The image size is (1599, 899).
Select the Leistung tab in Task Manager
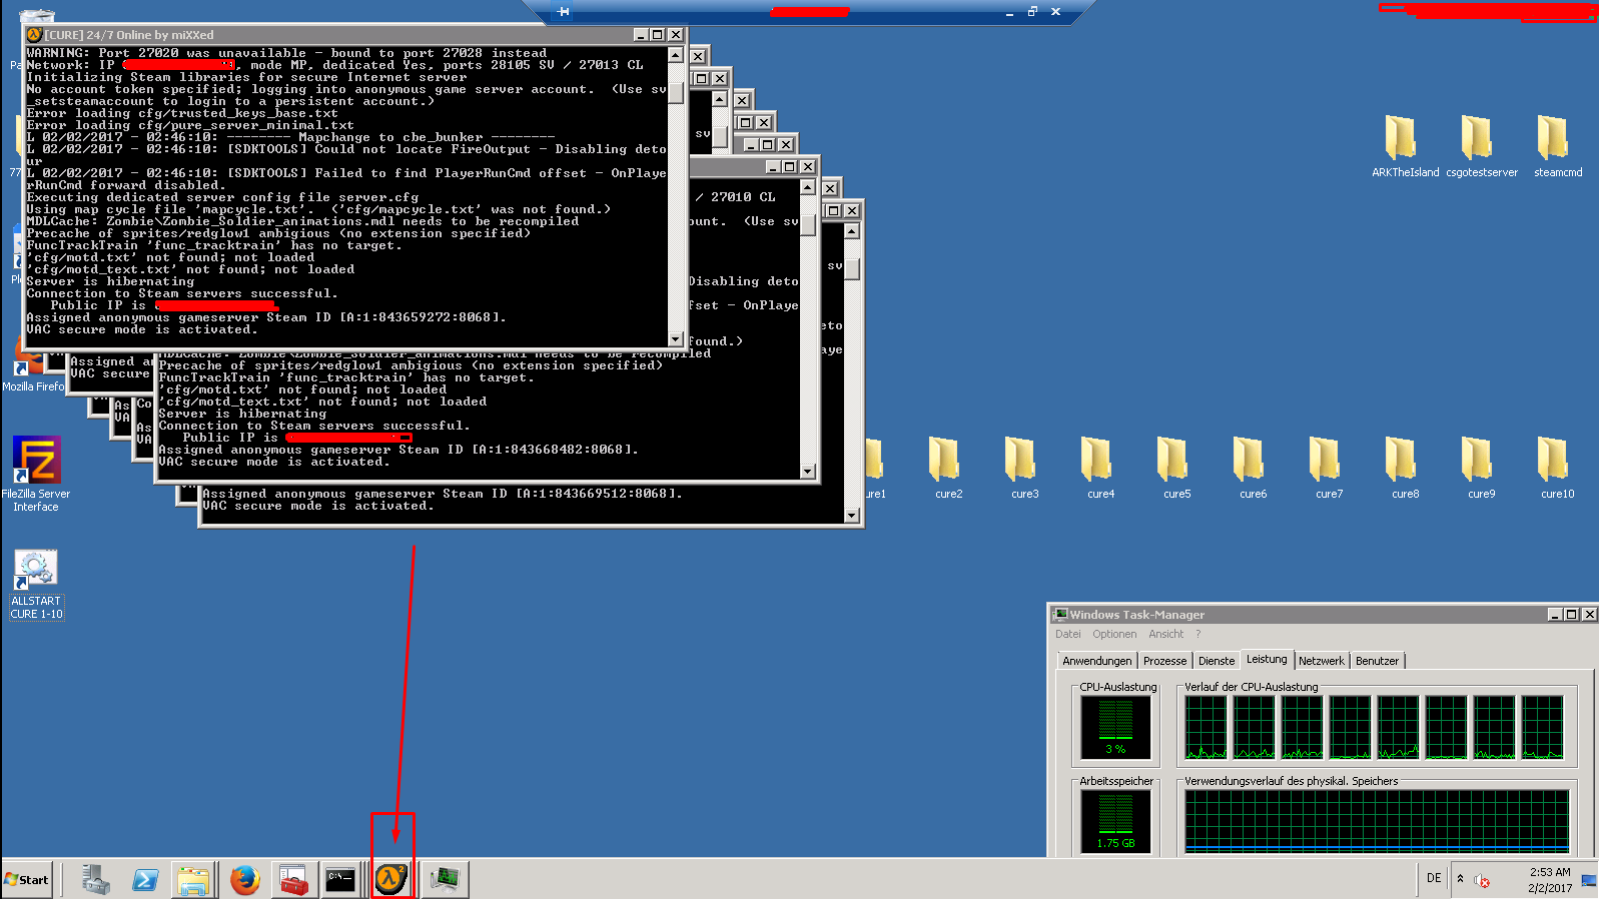tap(1266, 659)
